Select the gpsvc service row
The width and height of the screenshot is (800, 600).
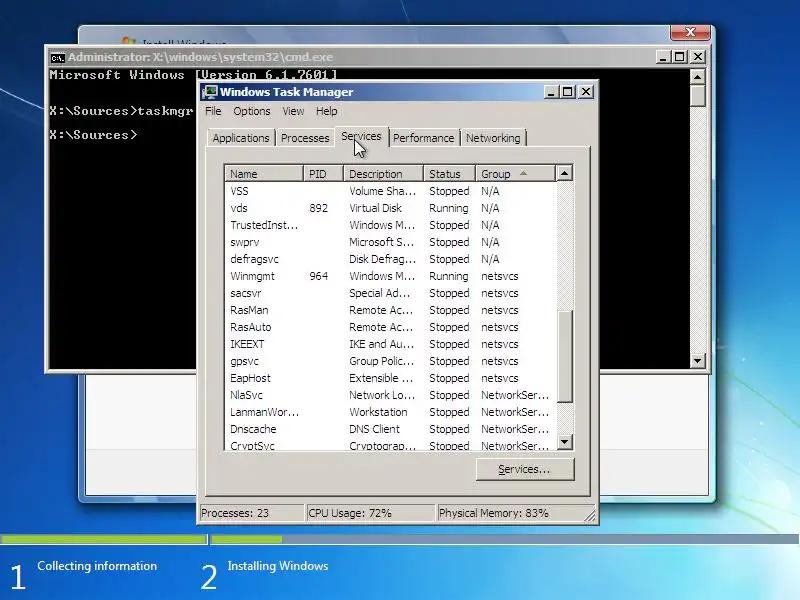coord(391,361)
